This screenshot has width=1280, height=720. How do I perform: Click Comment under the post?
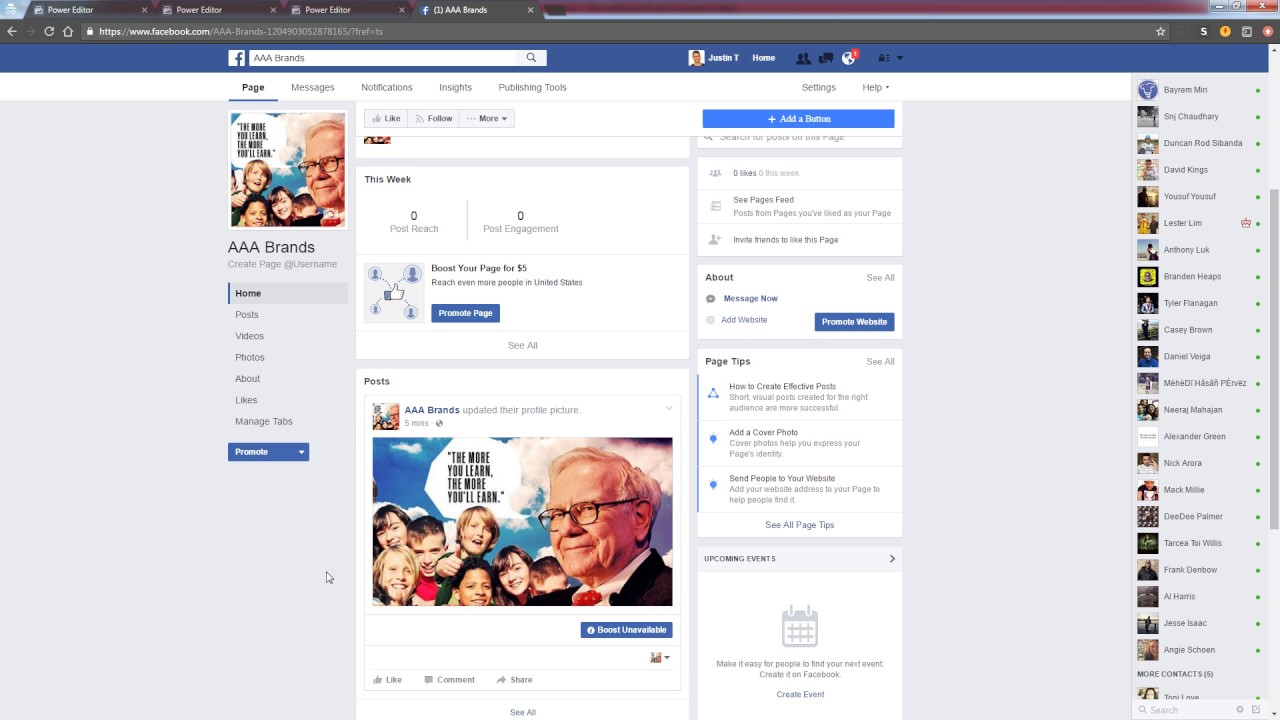(x=449, y=680)
